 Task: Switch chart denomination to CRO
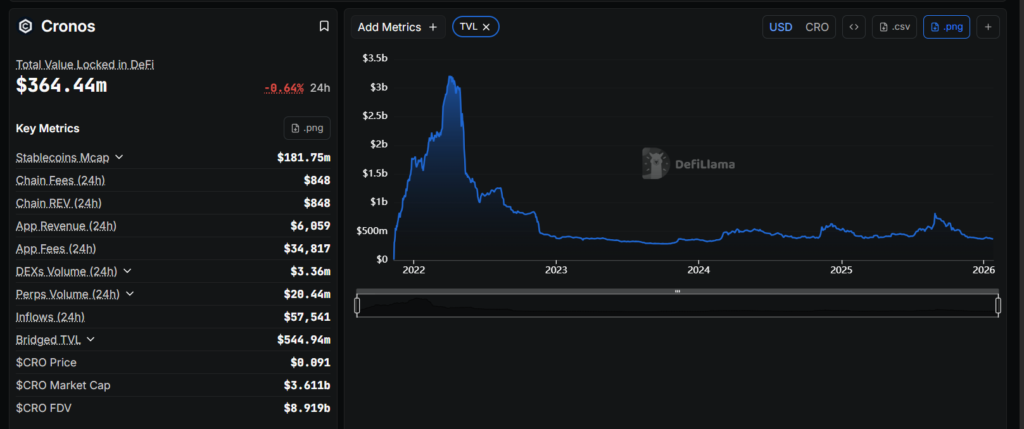point(817,27)
